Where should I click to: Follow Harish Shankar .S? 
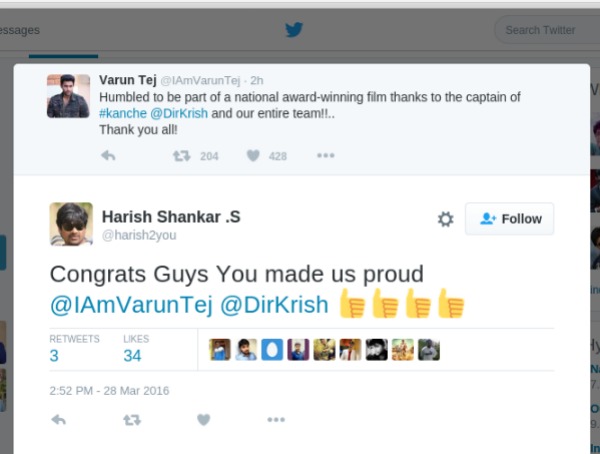click(x=509, y=219)
